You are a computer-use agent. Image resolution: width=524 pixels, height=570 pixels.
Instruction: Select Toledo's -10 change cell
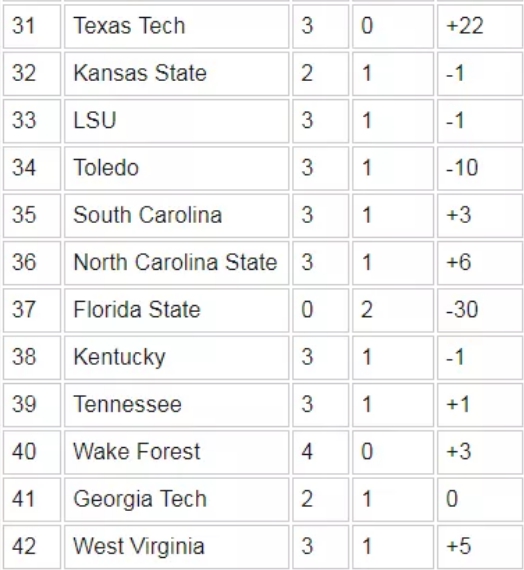pyautogui.click(x=480, y=168)
